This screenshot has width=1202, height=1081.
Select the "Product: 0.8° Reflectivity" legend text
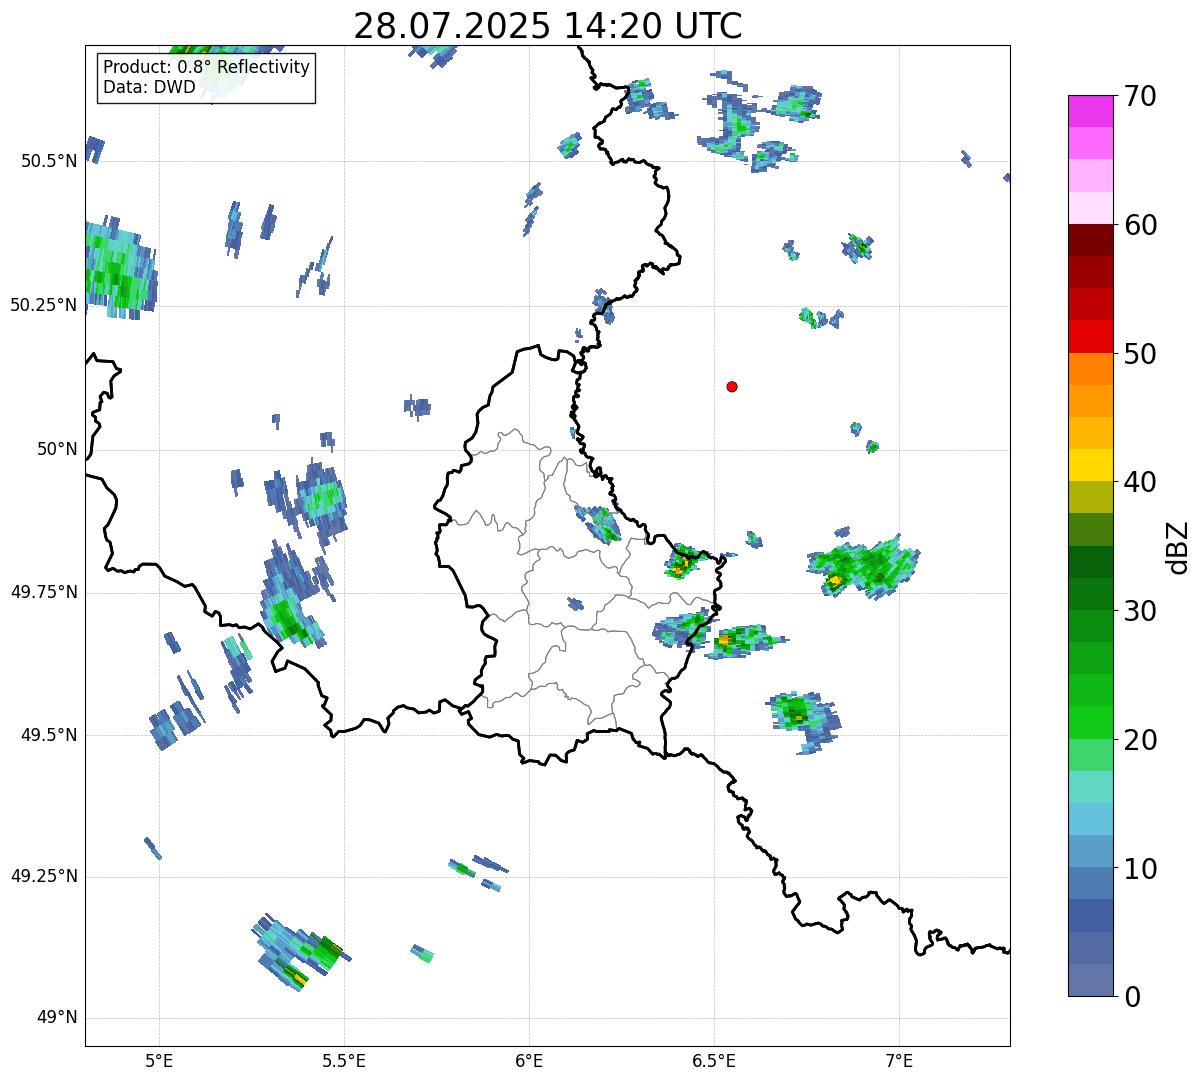(207, 67)
